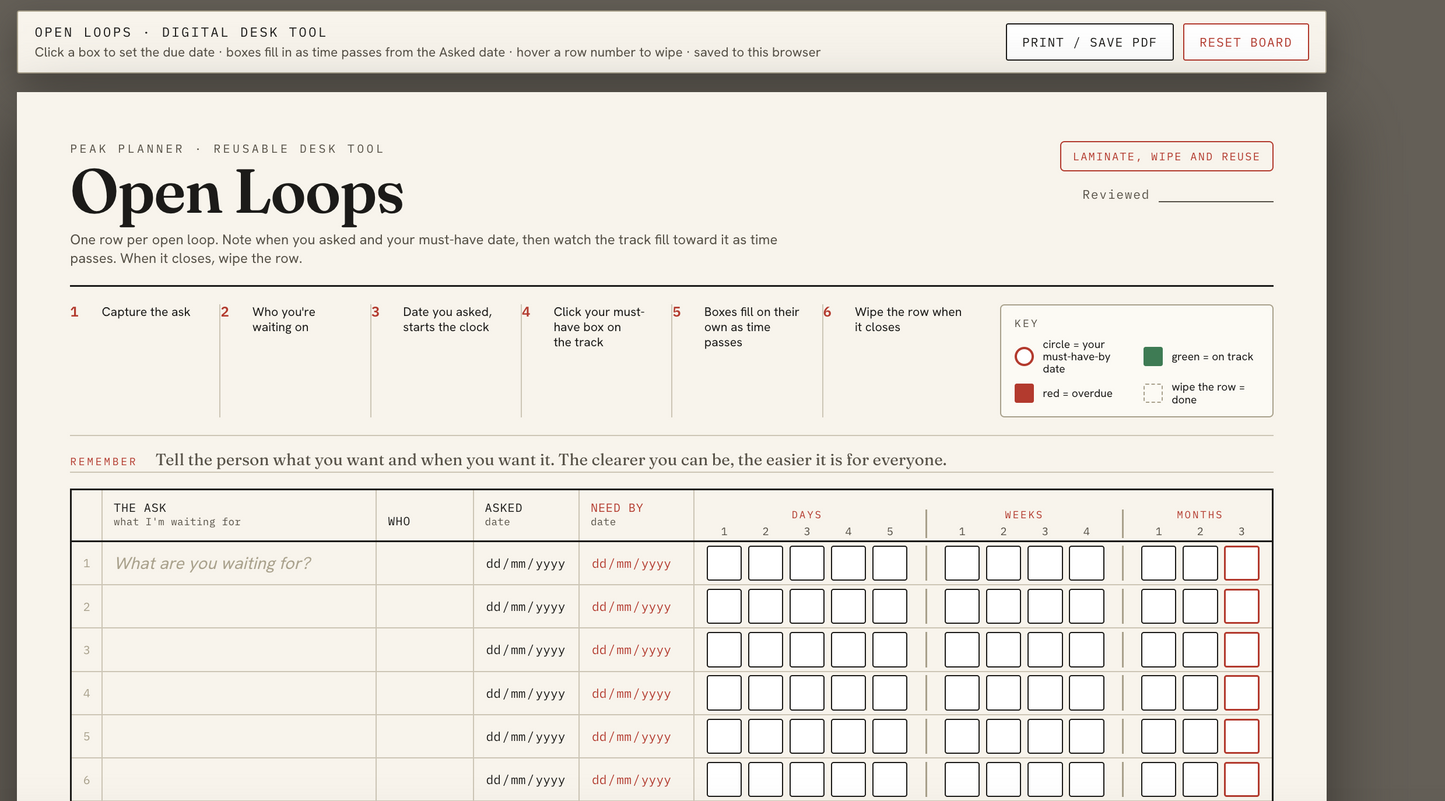Set the Asked date in row 2
Screen dimensions: 1445x801
(526, 606)
